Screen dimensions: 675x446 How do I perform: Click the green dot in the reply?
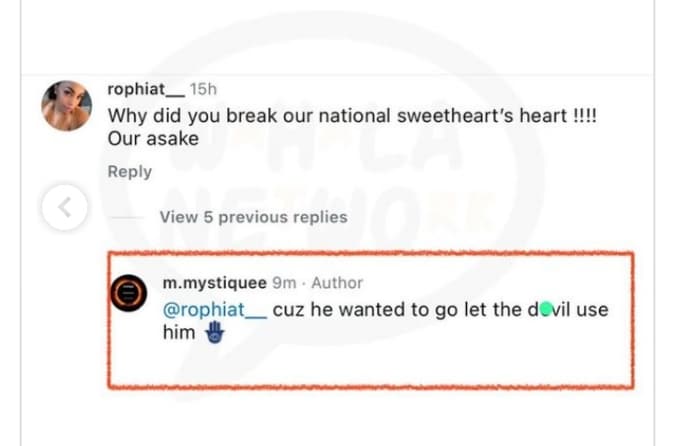click(541, 310)
